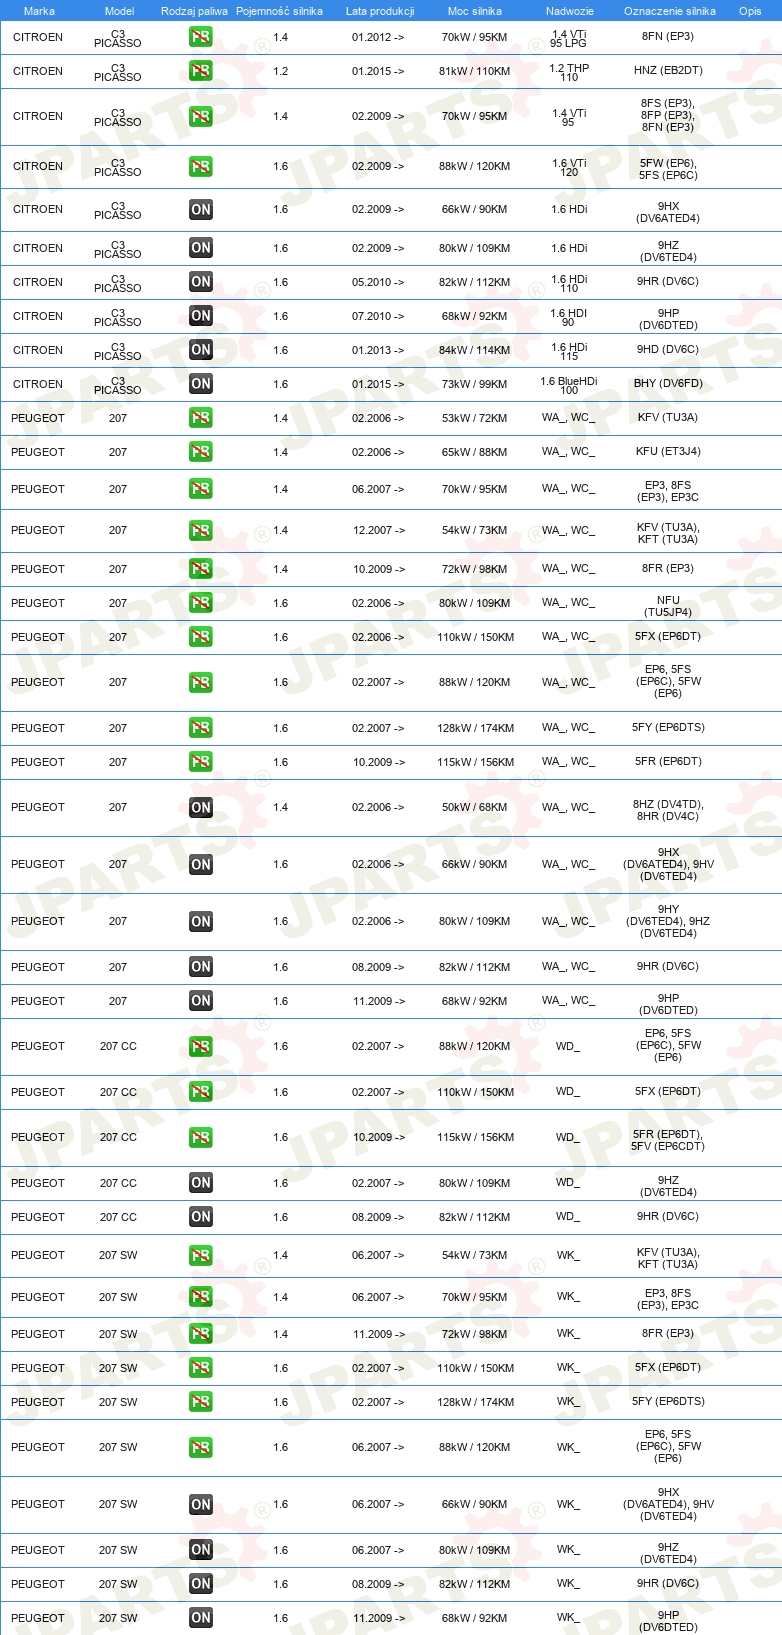Click PB icon in 207 CC 110kW / 150KM row
Image resolution: width=782 pixels, height=1635 pixels.
pyautogui.click(x=201, y=1092)
